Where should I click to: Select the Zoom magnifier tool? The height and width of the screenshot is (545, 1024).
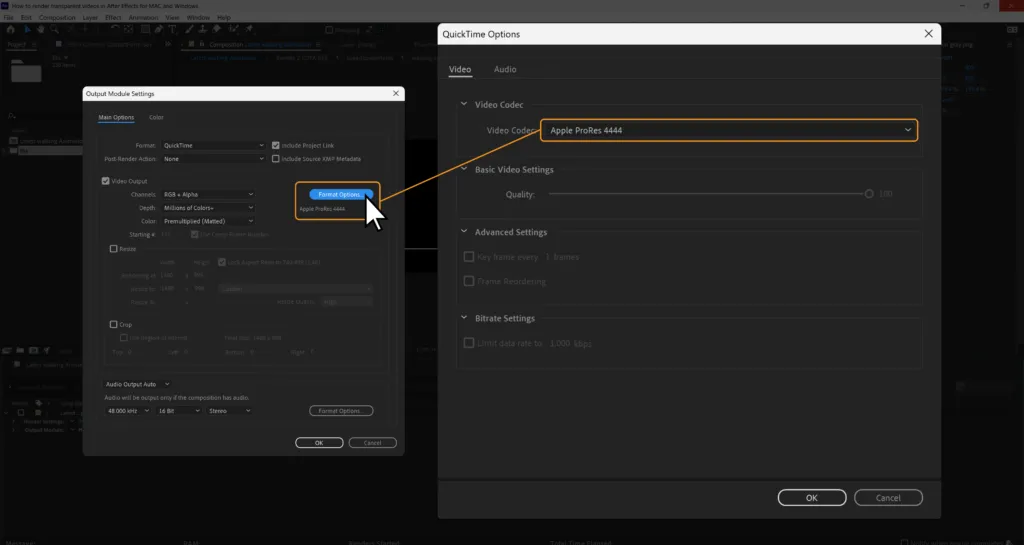pos(54,29)
